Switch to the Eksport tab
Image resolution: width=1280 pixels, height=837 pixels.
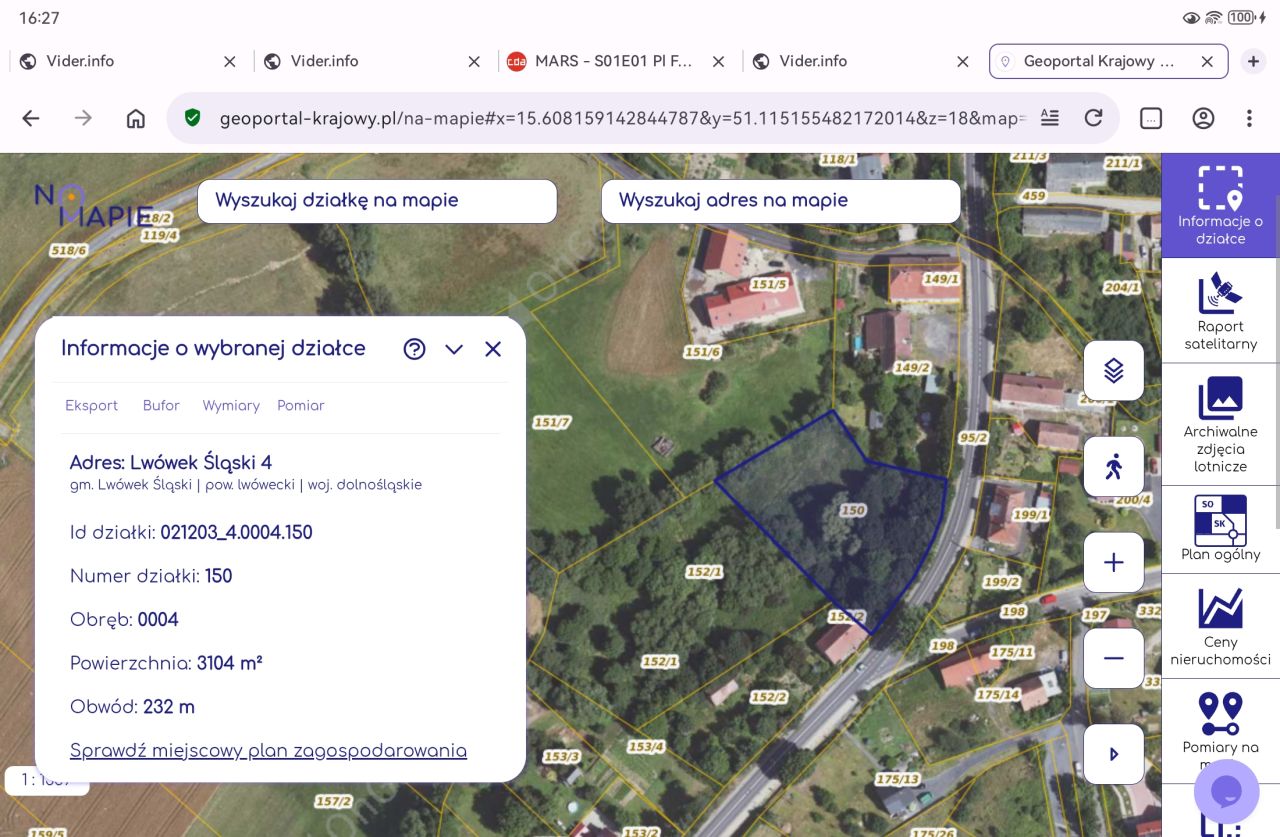[91, 405]
